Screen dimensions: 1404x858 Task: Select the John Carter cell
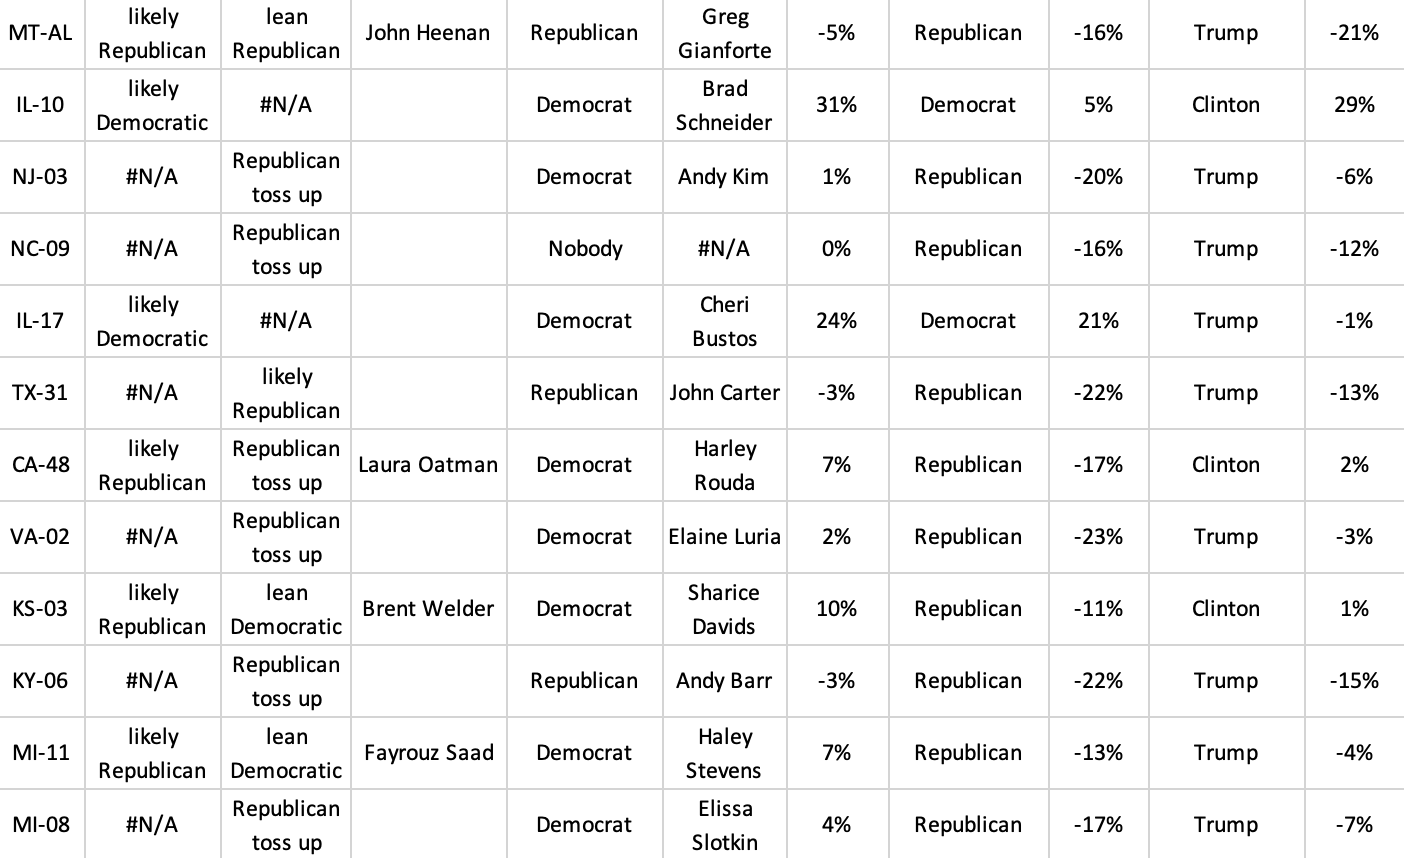click(x=724, y=393)
